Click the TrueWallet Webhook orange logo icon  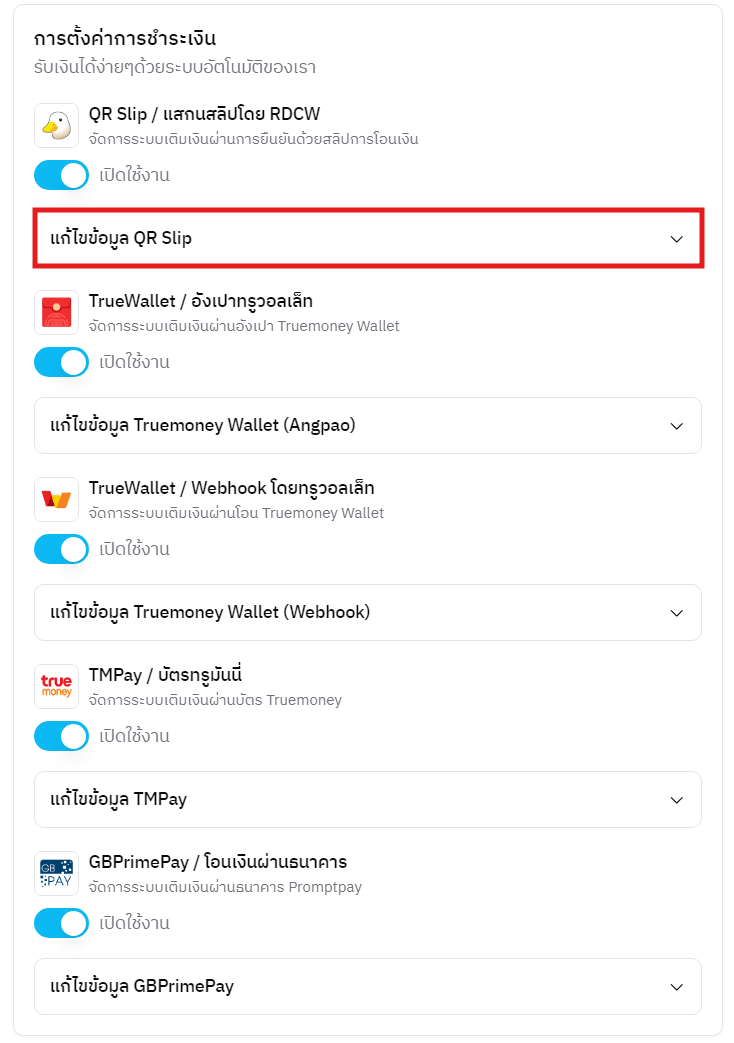56,499
